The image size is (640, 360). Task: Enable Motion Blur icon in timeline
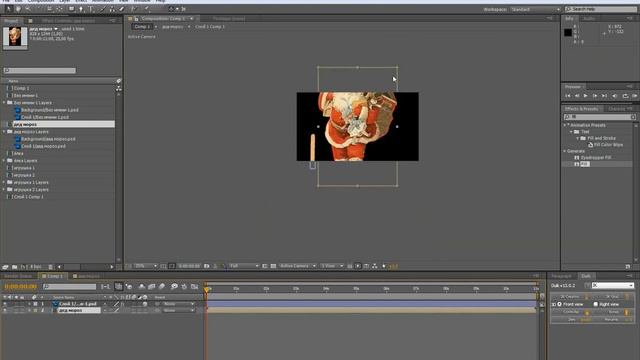(162, 287)
